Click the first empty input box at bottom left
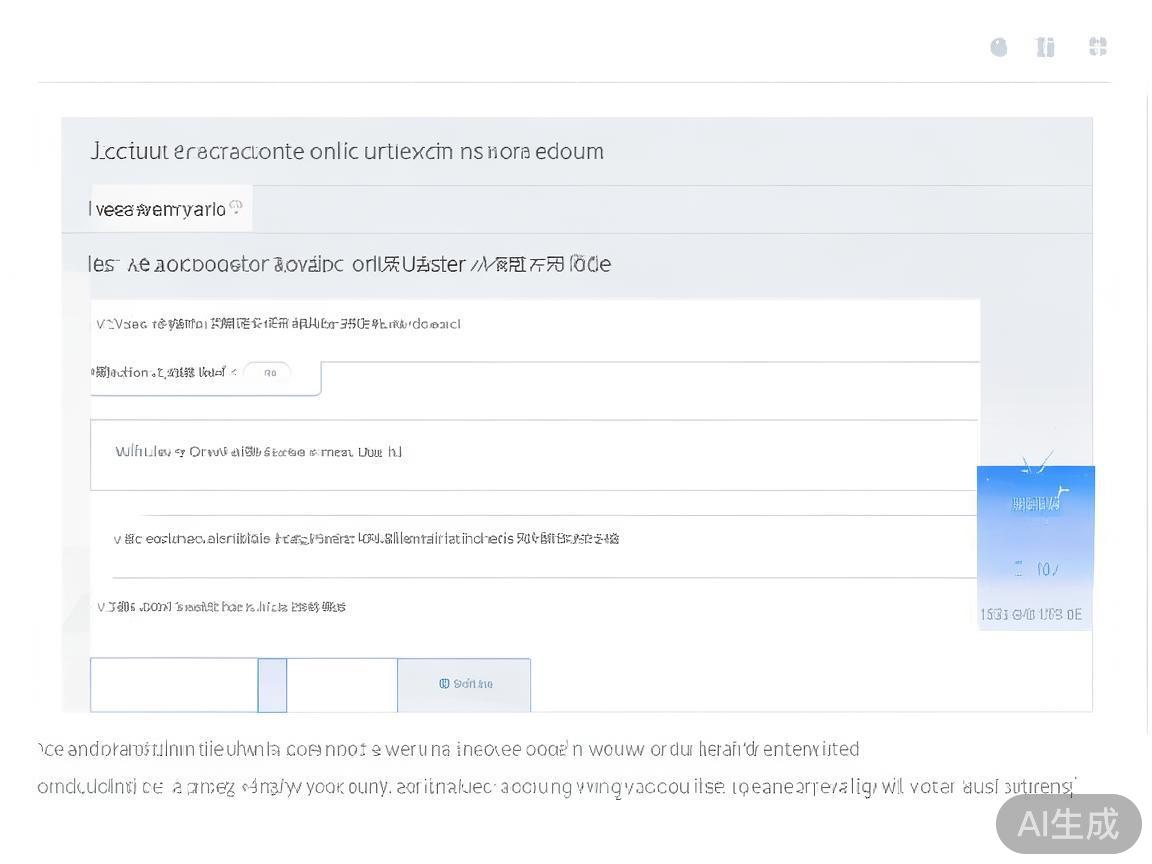Viewport: 1152px width, 864px height. pyautogui.click(x=174, y=685)
